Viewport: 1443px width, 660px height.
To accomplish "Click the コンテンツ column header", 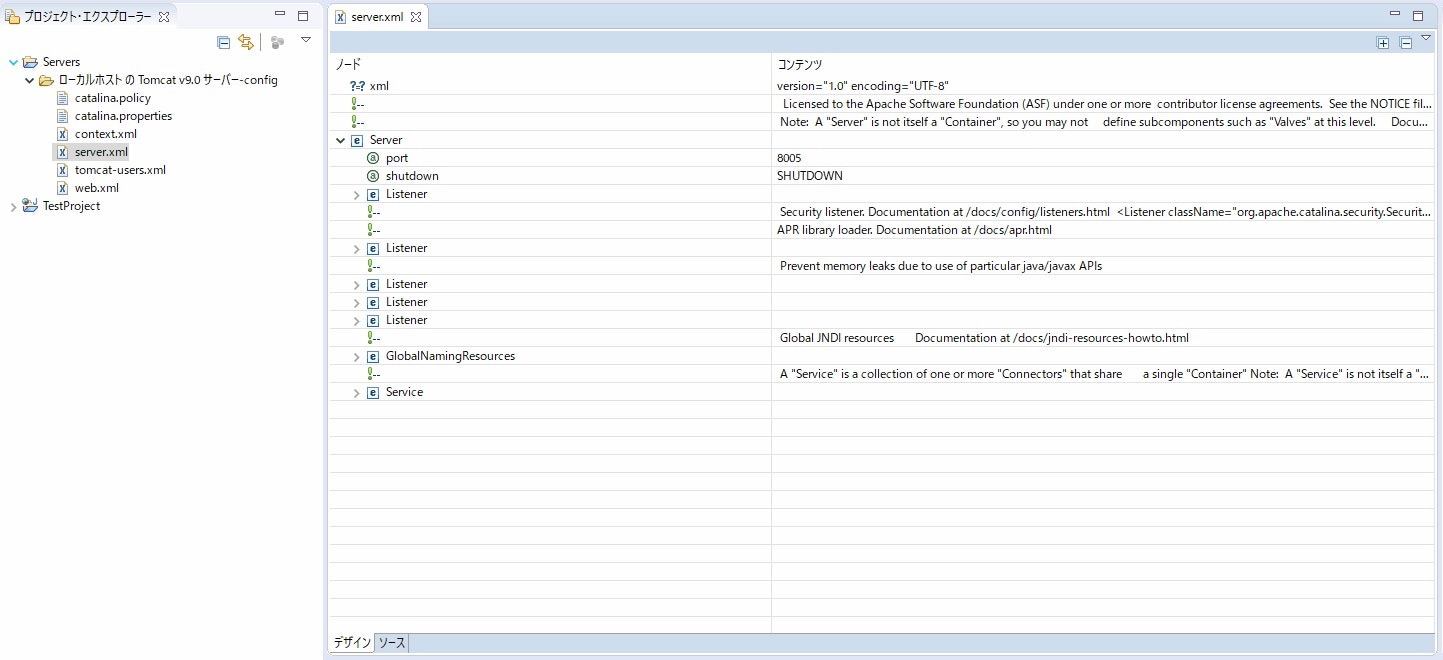I will tap(1103, 64).
